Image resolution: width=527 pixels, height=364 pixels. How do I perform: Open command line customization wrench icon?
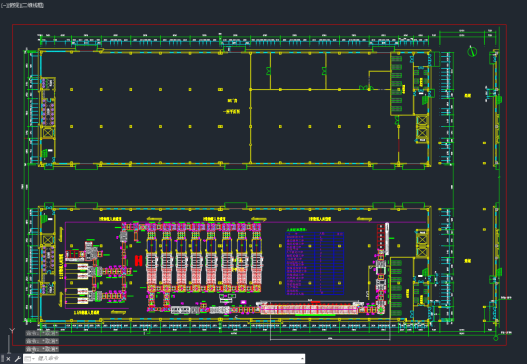pos(17,359)
